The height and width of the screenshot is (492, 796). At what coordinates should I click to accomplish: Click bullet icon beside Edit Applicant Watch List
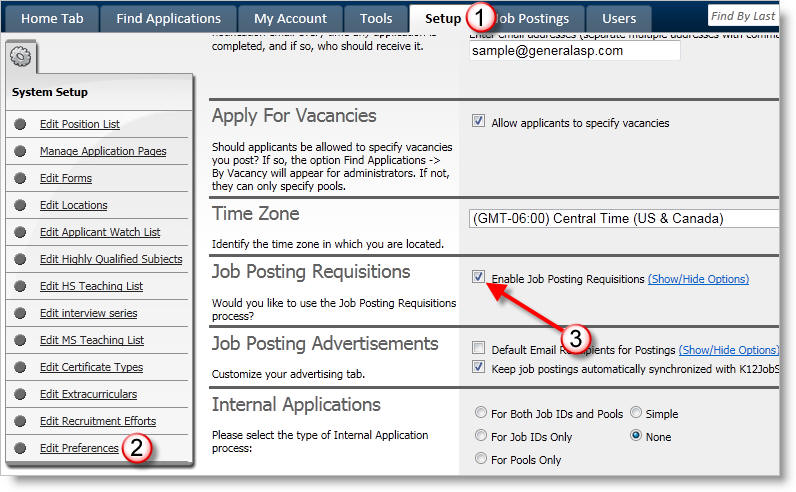20,232
